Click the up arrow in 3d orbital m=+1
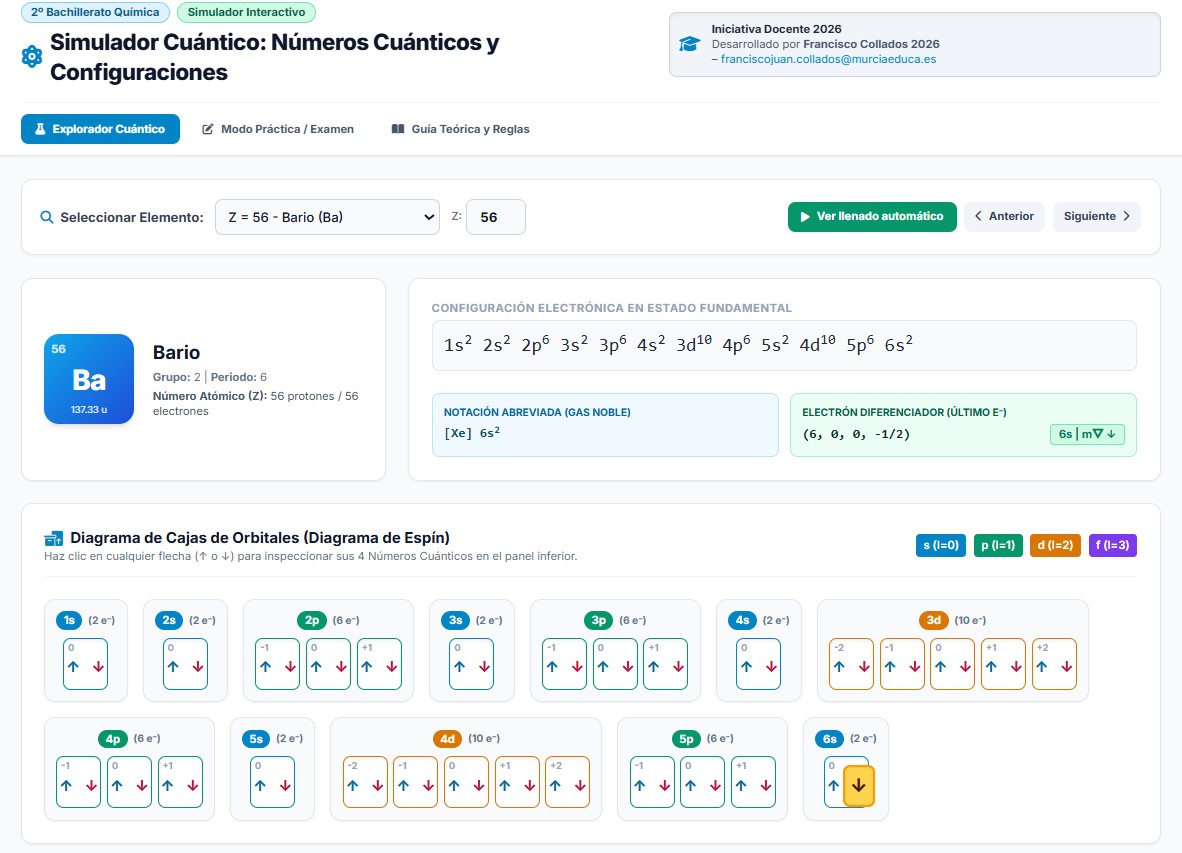The height and width of the screenshot is (853, 1182). click(991, 666)
